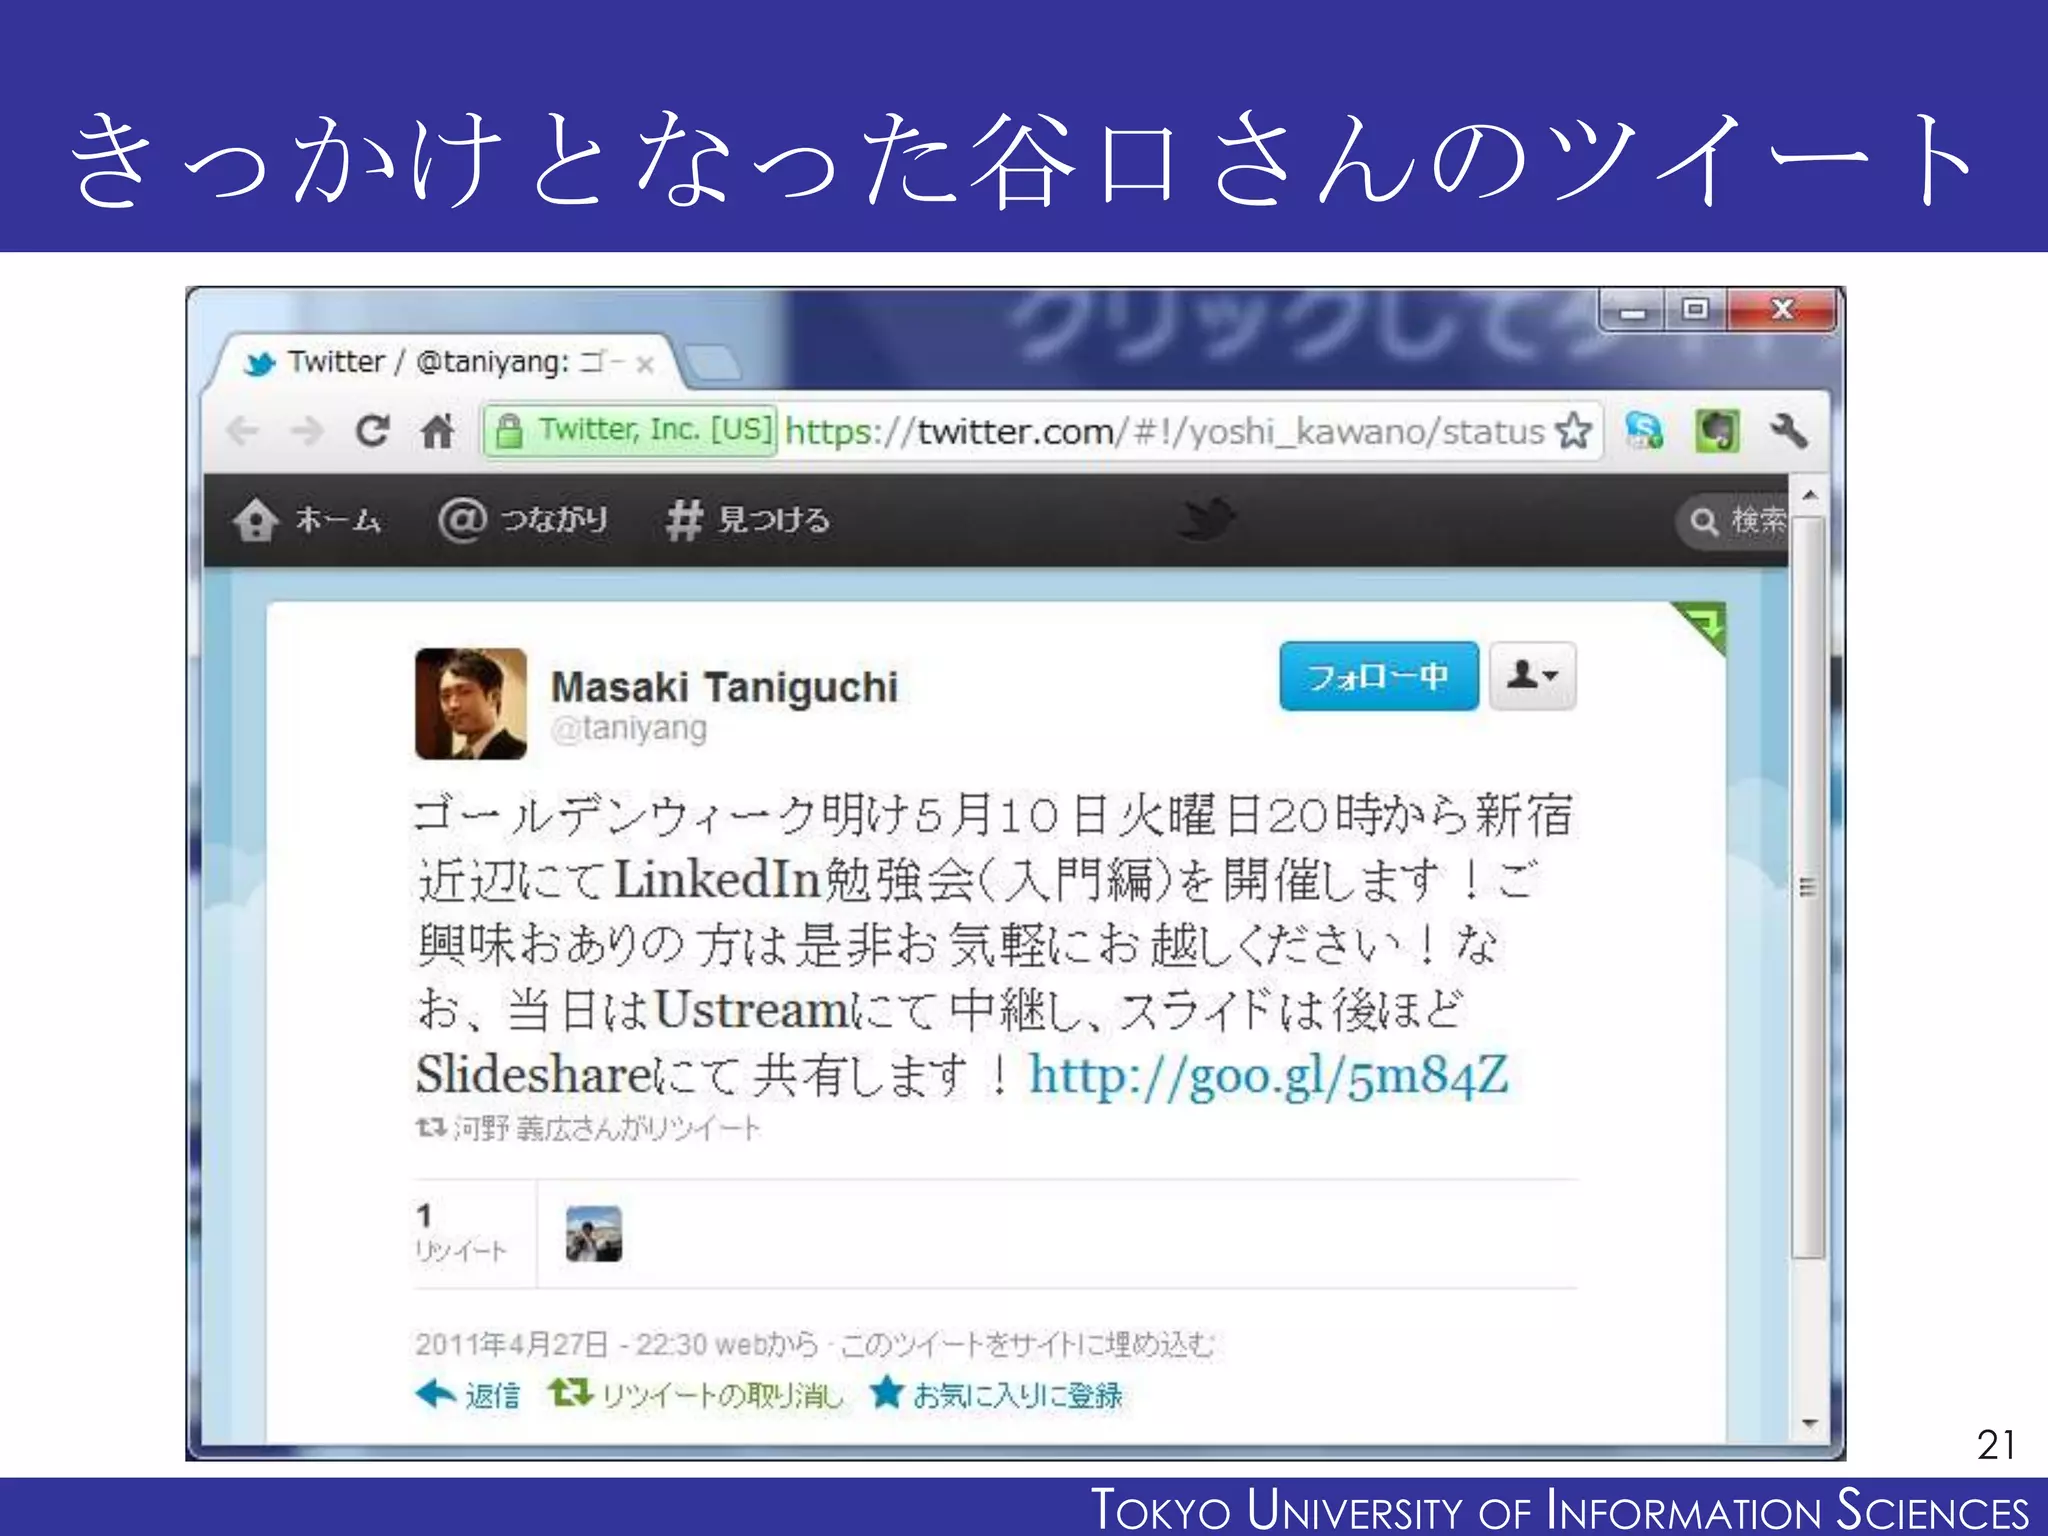This screenshot has width=2048, height=1536.
Task: Click 河野 義広さんがリツイート text
Action: tap(607, 1129)
